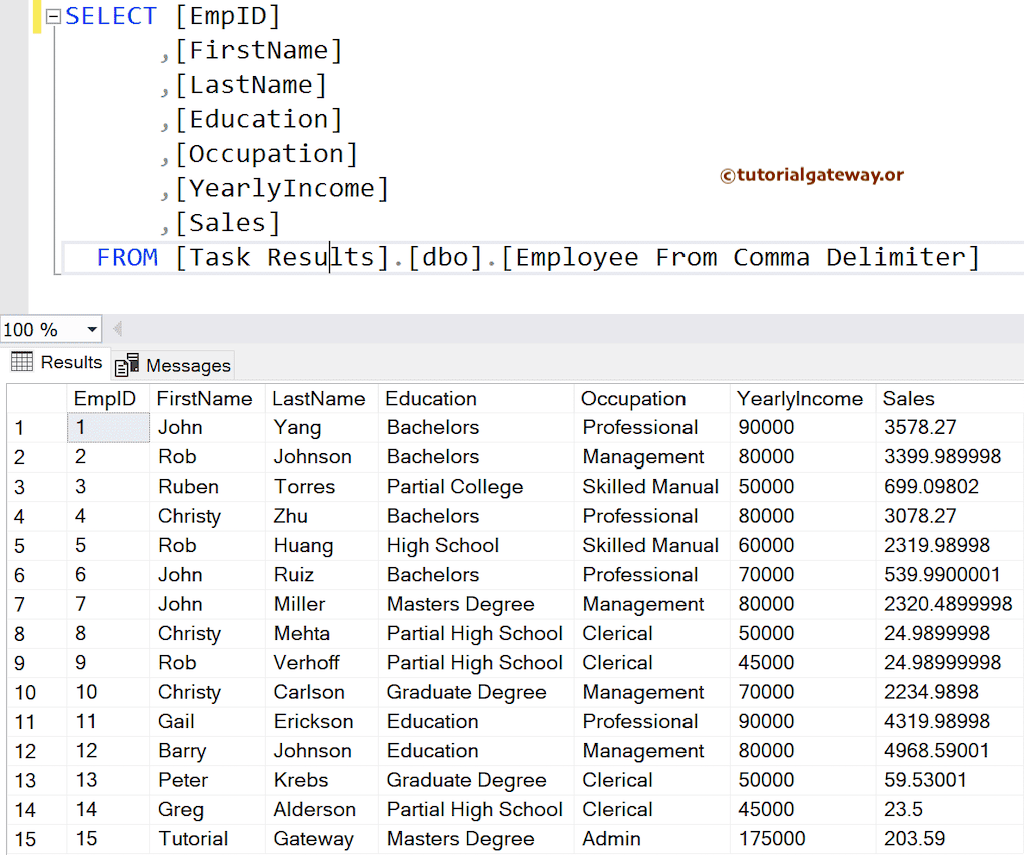Screen dimensions: 1024x855
Task: Select row header 15 in results grid
Action: (x=37, y=839)
